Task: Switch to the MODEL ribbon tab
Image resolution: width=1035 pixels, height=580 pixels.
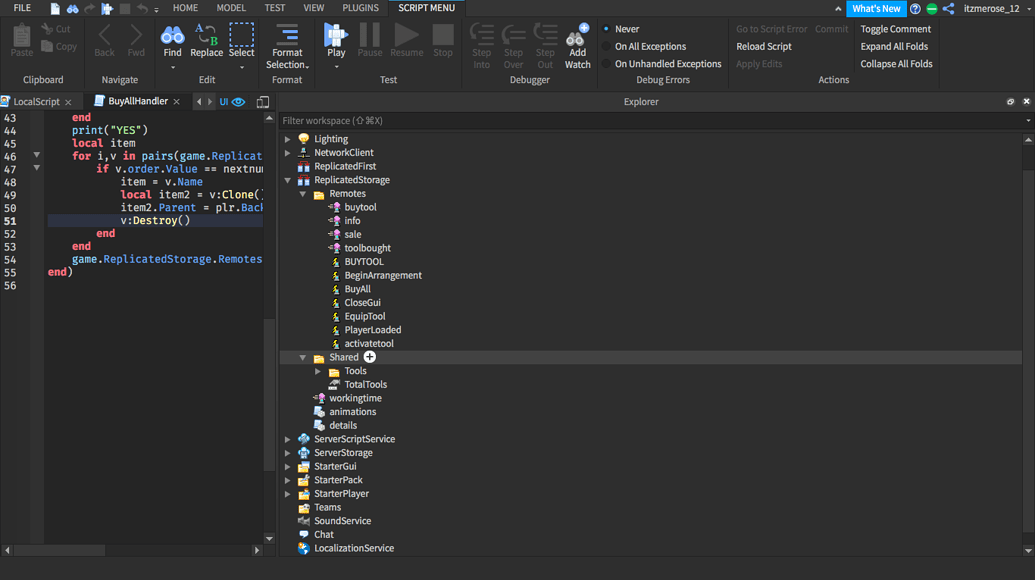Action: click(231, 8)
